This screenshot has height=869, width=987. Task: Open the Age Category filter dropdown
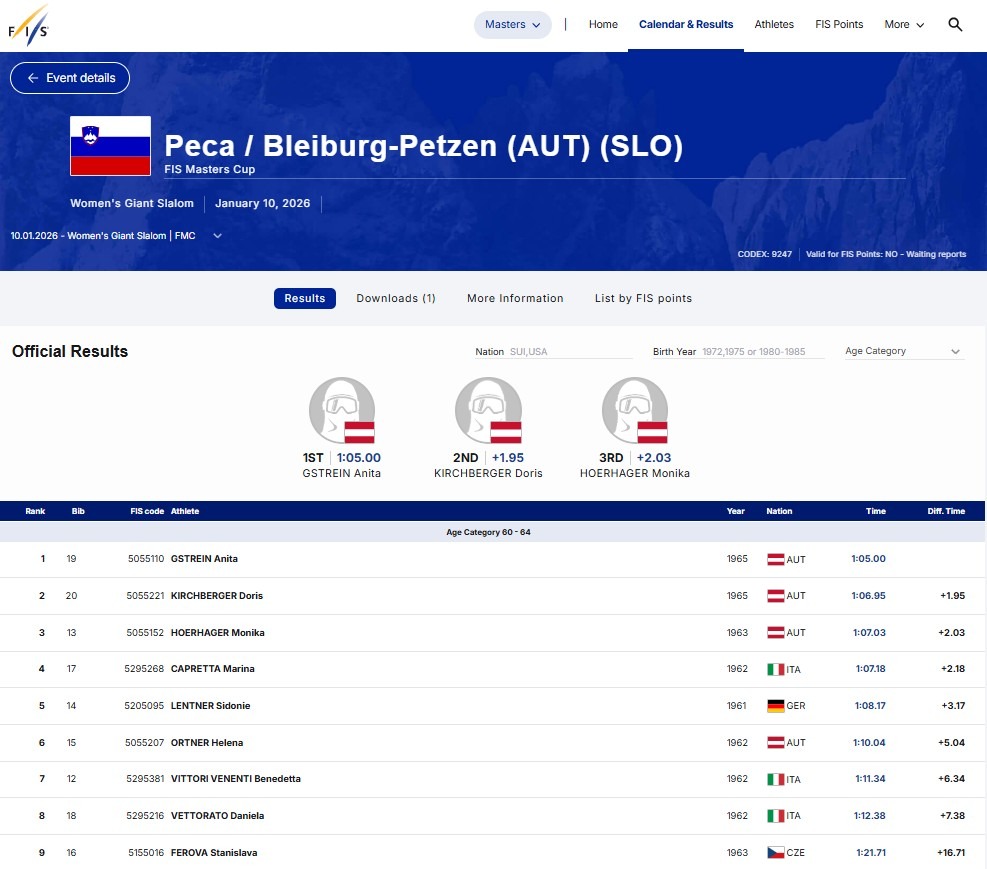[902, 352]
